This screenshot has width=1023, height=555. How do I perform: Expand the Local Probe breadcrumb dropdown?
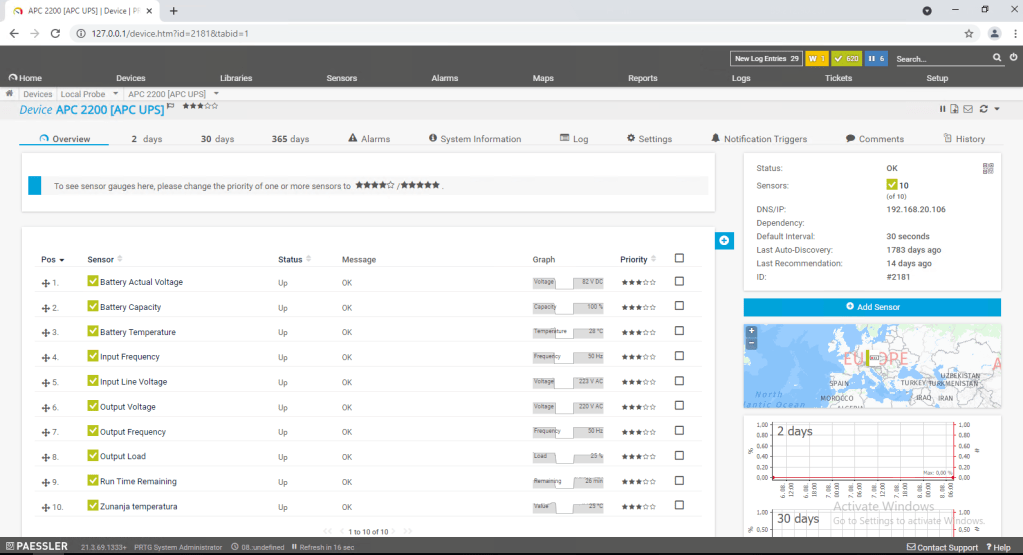click(x=116, y=94)
